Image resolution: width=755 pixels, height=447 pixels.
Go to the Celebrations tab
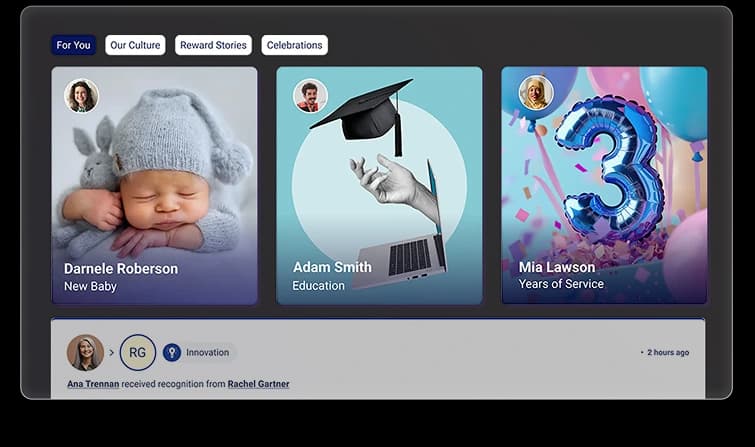click(294, 45)
